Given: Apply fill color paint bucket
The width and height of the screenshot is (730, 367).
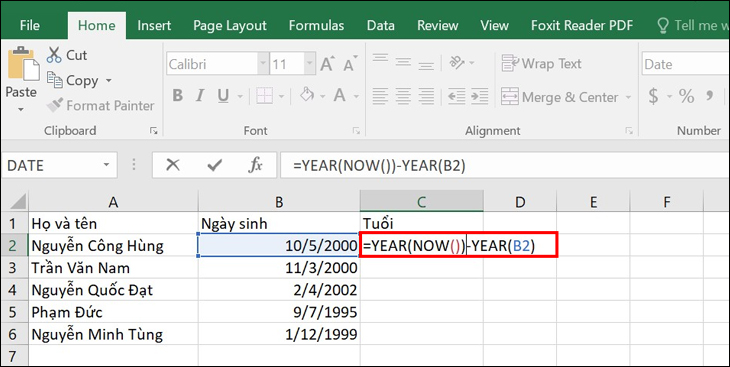Looking at the screenshot, I should coord(307,95).
